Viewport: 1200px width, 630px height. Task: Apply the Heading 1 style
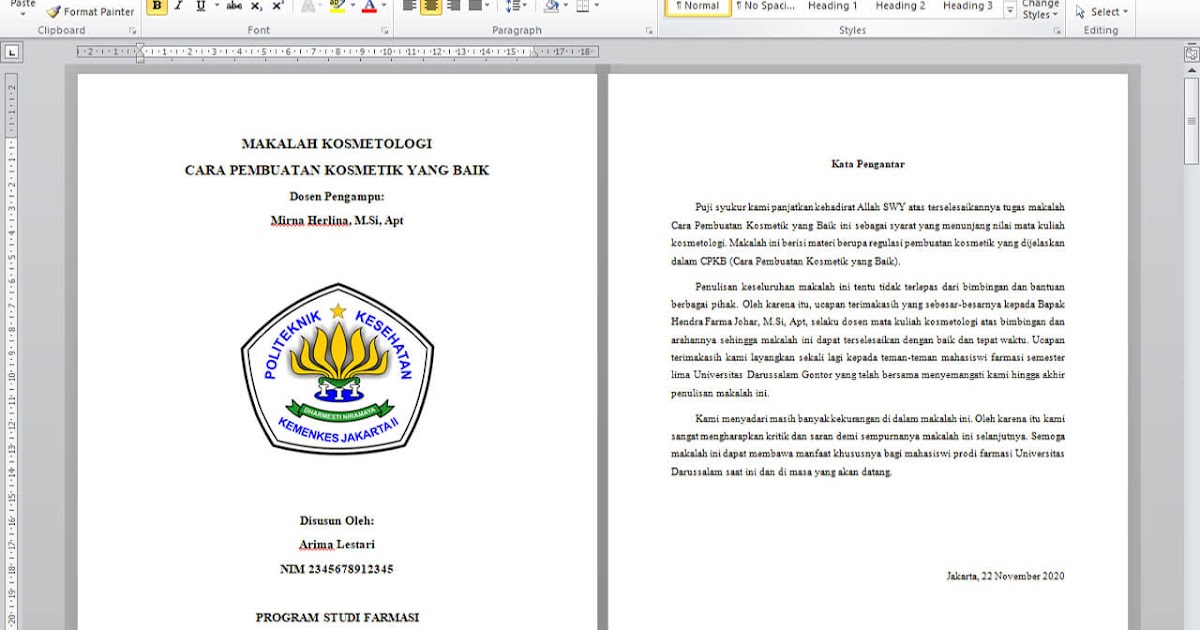pyautogui.click(x=833, y=8)
